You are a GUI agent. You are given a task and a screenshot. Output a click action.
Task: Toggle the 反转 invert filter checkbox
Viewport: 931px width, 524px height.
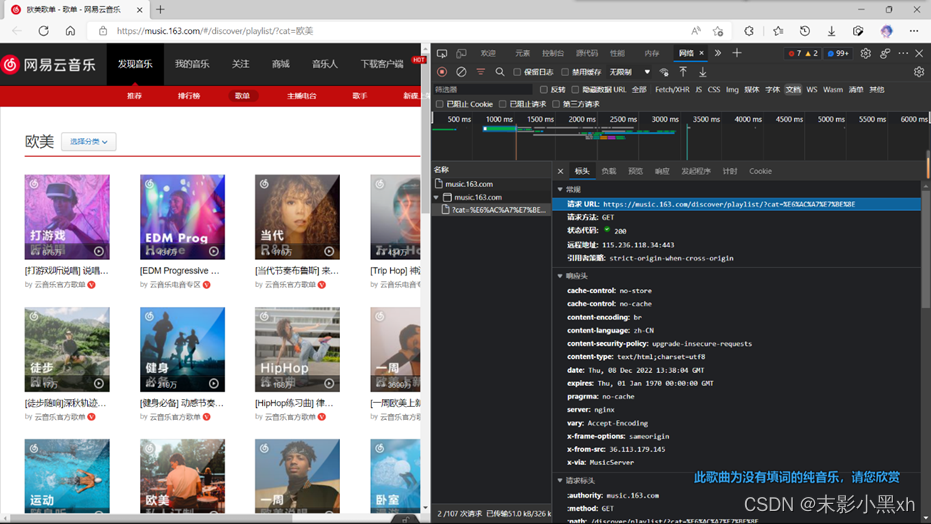pos(543,90)
